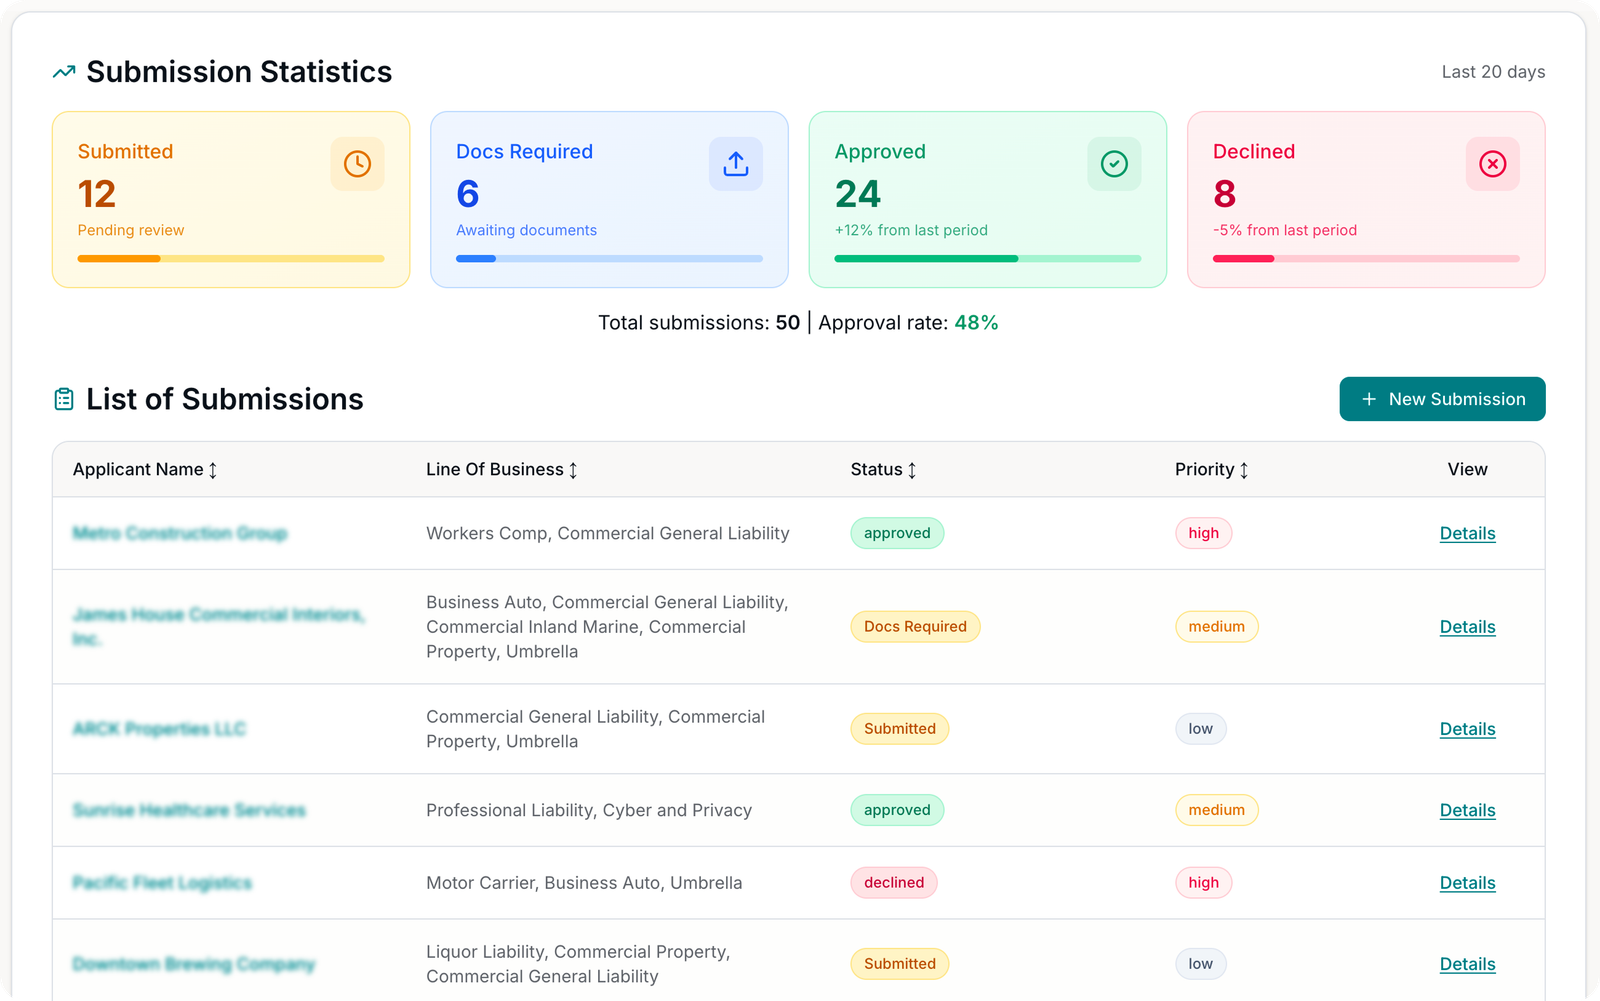Sort table using Priority column arrows
The image size is (1600, 1001).
click(x=1244, y=470)
